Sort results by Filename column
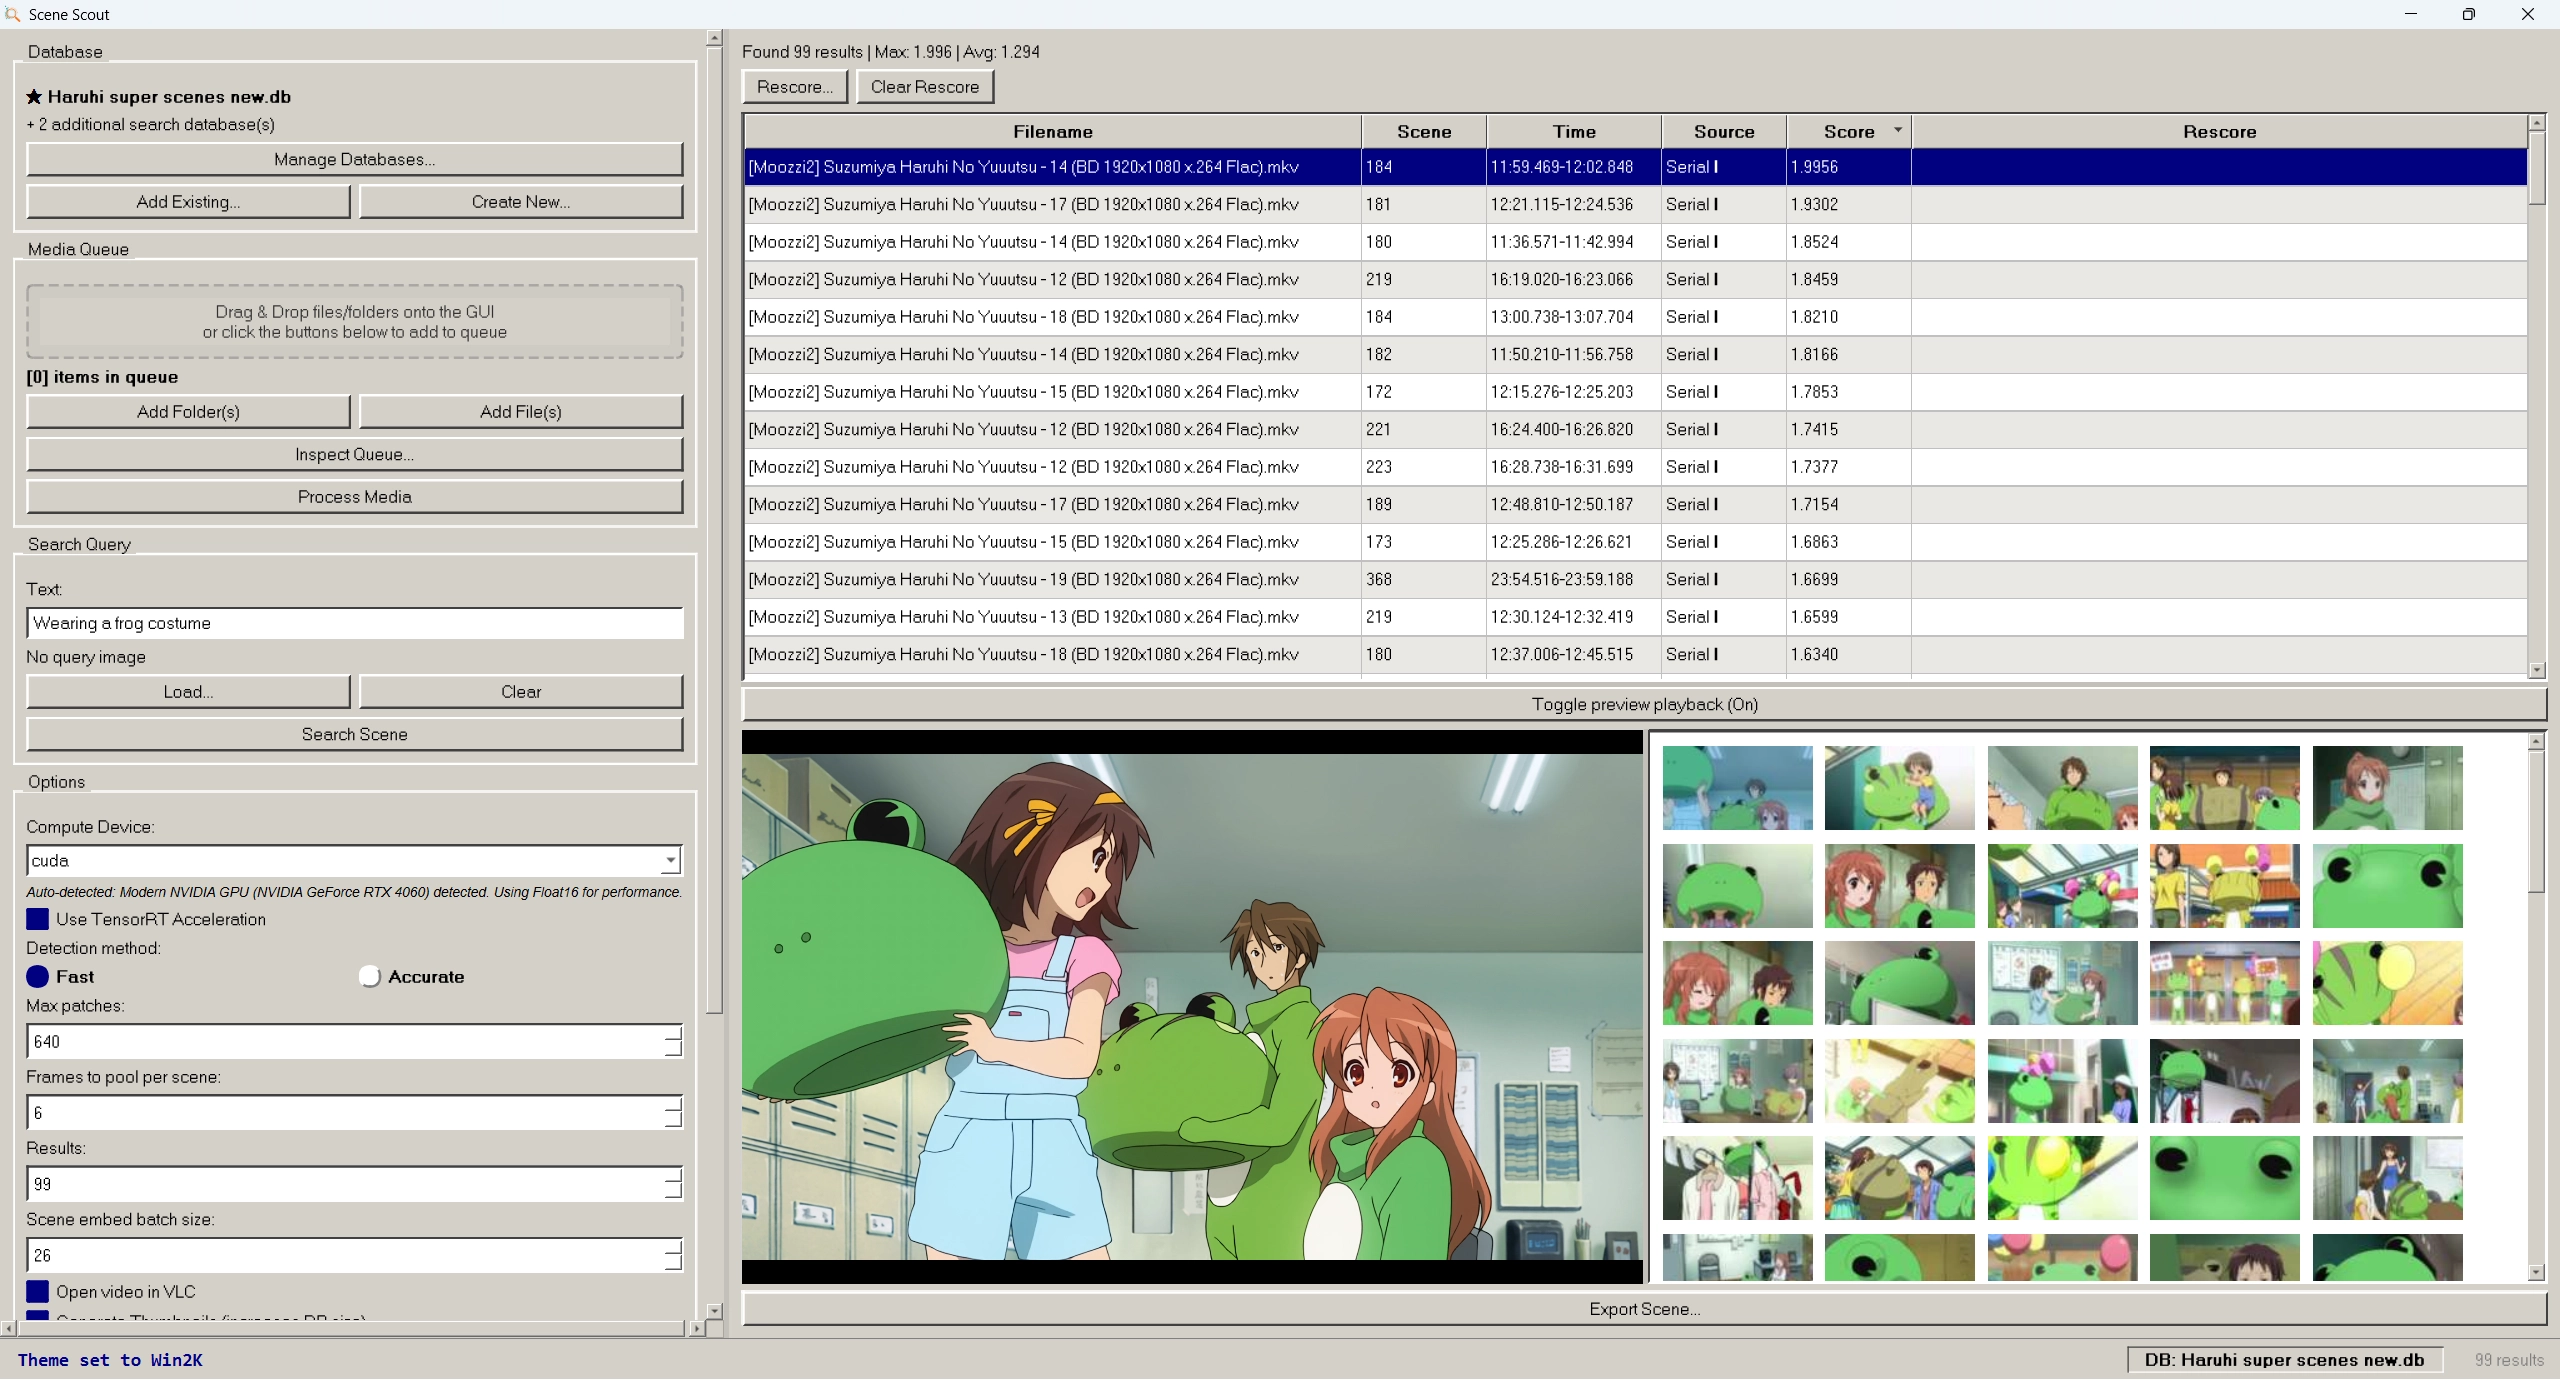 pos(1052,132)
